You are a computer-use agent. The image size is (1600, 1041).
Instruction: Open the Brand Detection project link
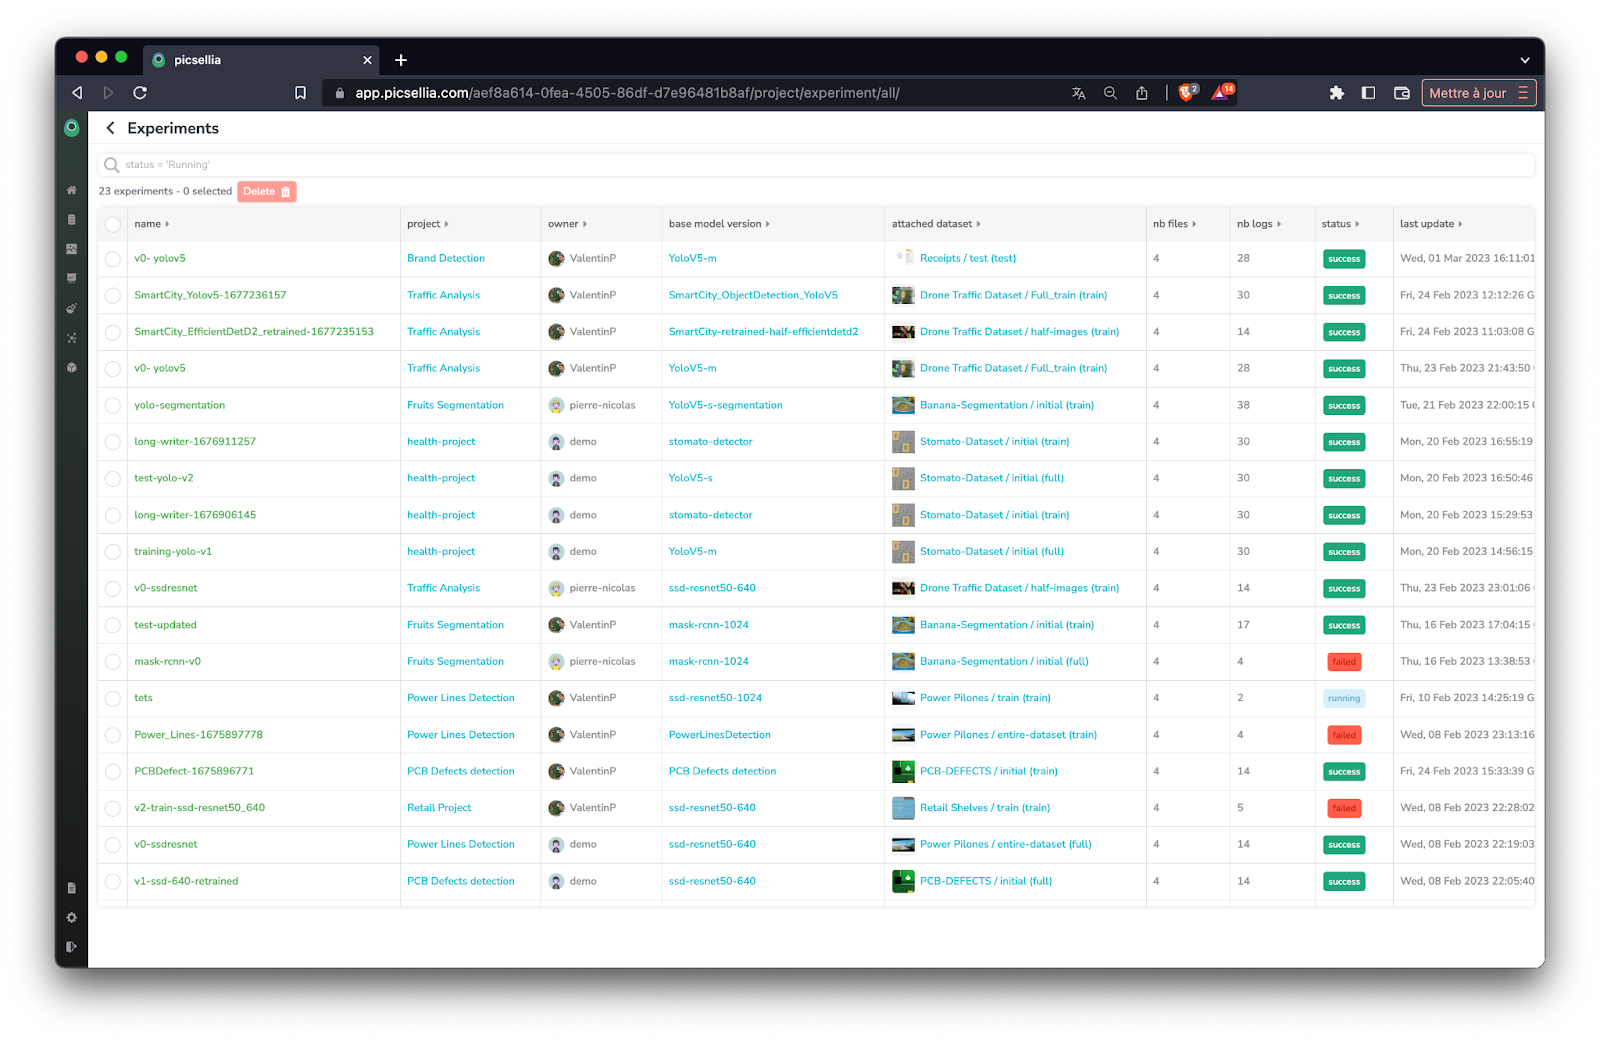(446, 259)
